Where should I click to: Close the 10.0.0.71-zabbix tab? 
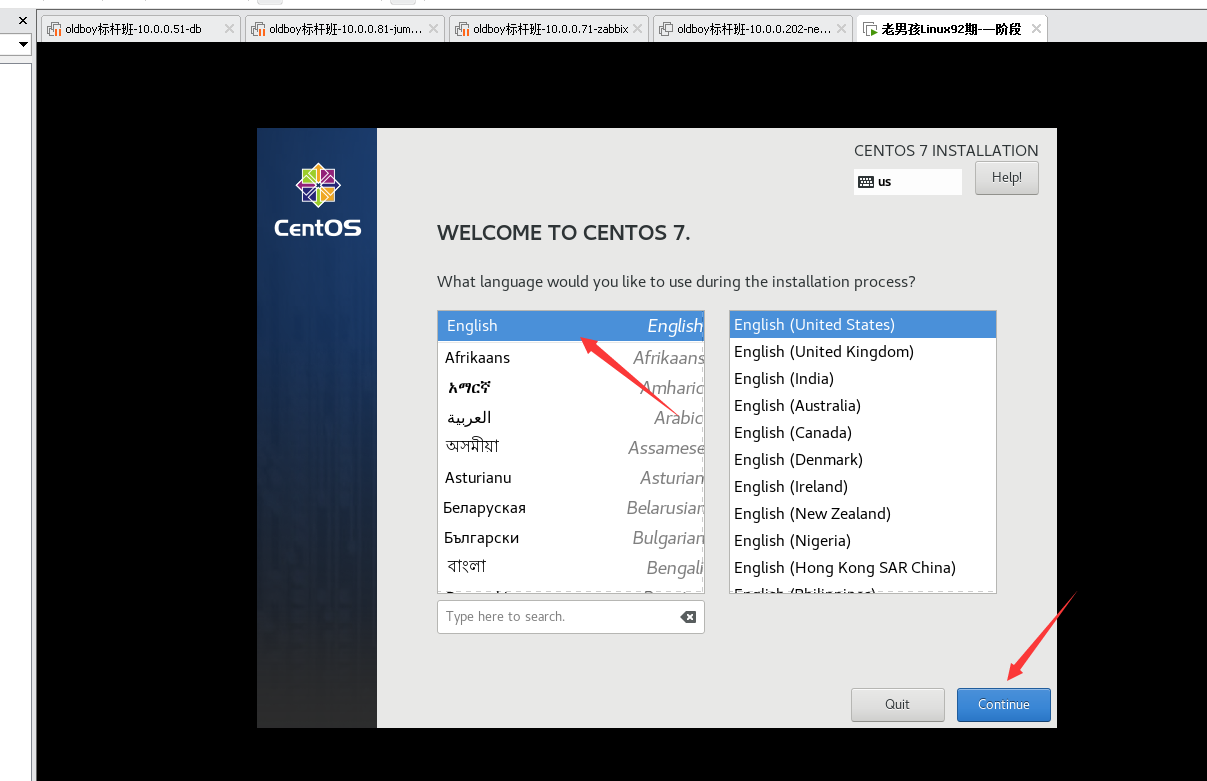637,29
